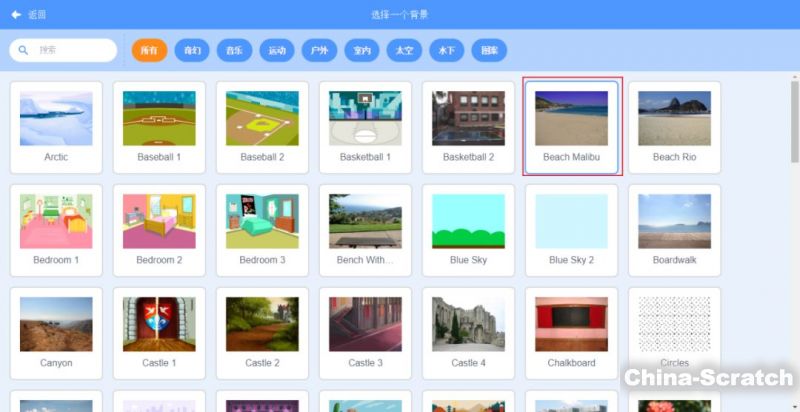Screen dimensions: 800x412
Task: Select the Basketball 2 backdrop
Action: tap(468, 127)
